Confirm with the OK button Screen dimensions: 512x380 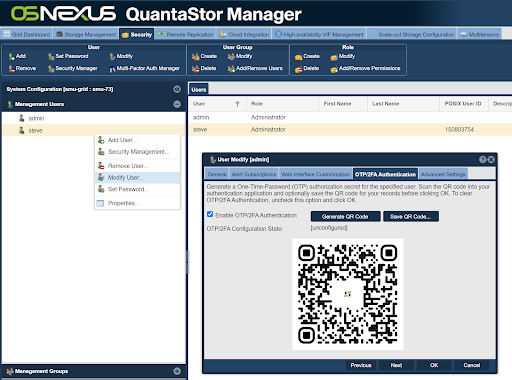[x=434, y=365]
